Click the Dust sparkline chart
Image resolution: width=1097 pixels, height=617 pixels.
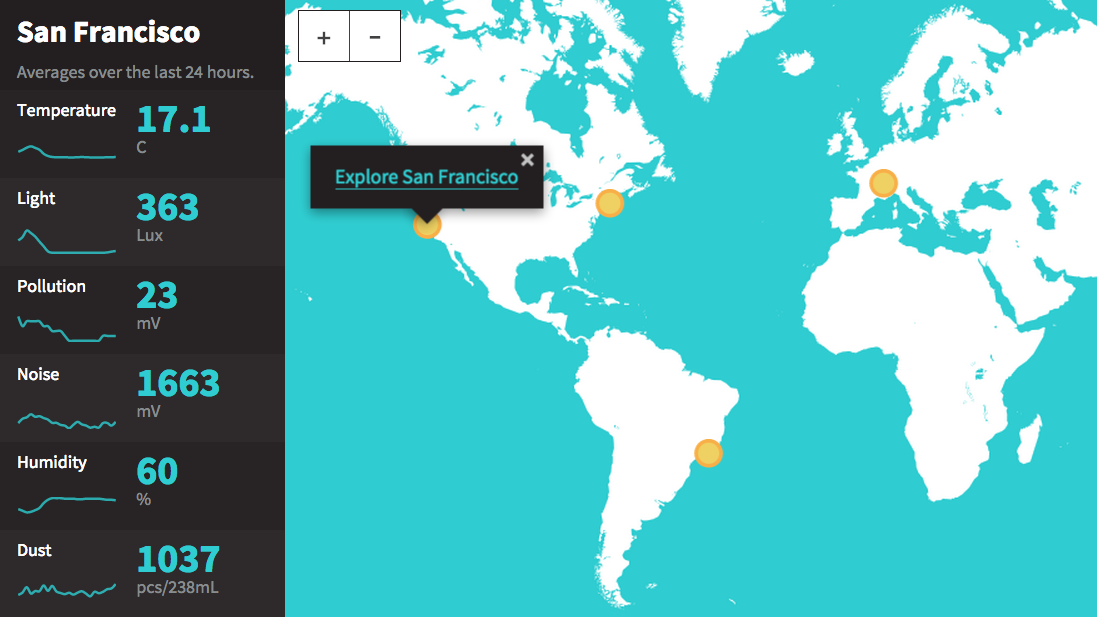66,590
